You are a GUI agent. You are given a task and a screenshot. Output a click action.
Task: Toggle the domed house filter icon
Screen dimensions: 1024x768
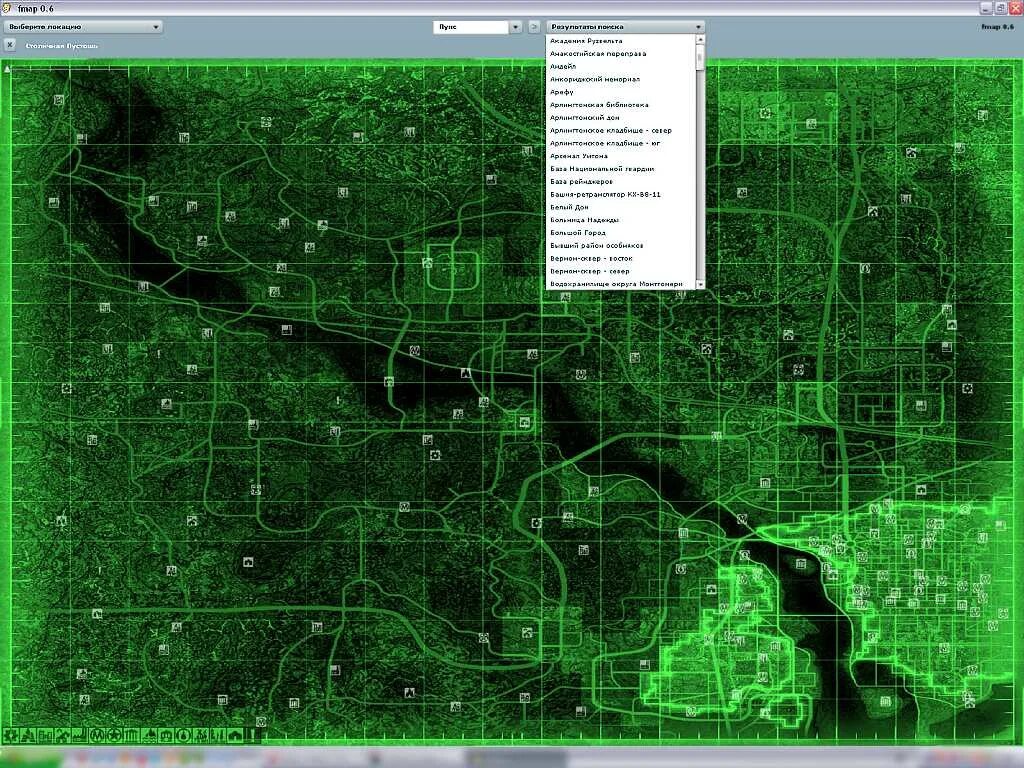click(236, 735)
